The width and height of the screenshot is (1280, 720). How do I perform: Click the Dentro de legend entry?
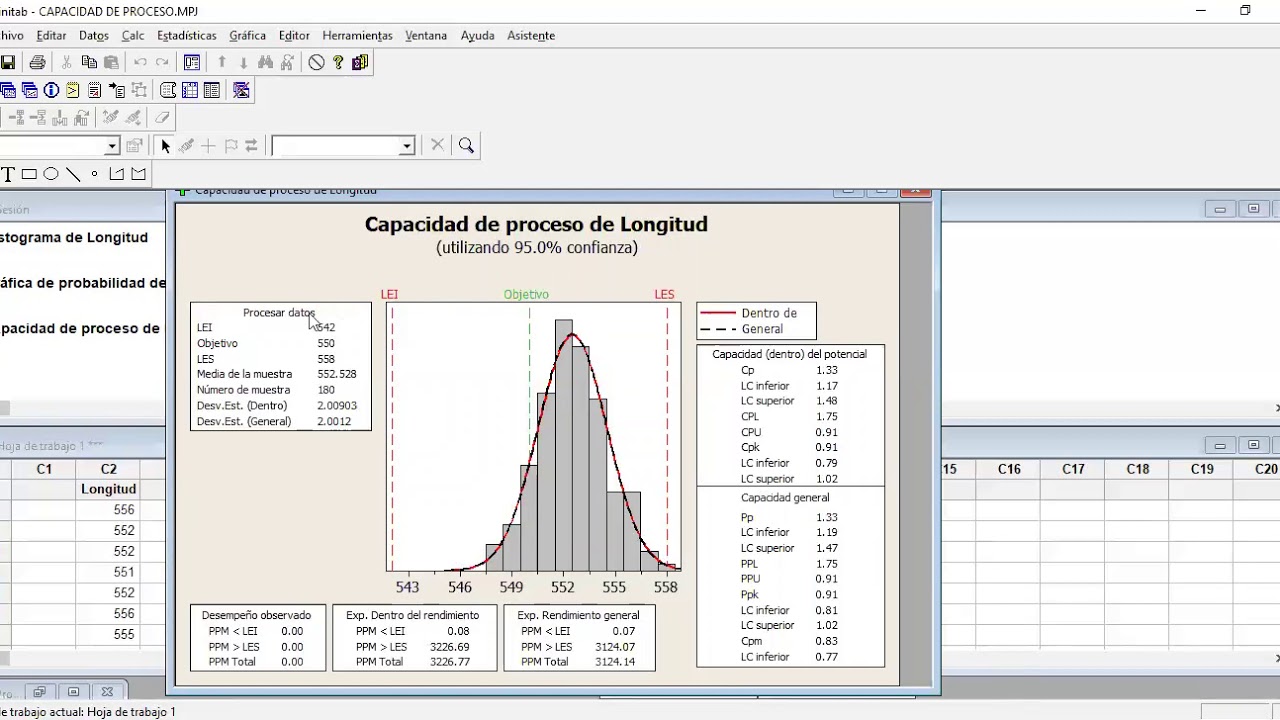coord(769,313)
